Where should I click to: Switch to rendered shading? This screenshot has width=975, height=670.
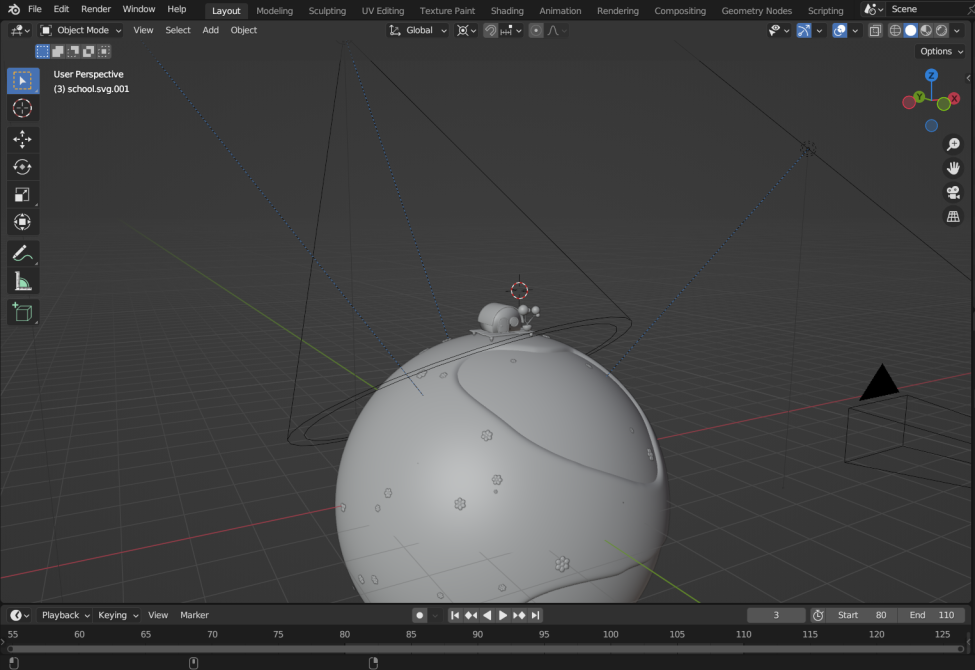point(941,30)
